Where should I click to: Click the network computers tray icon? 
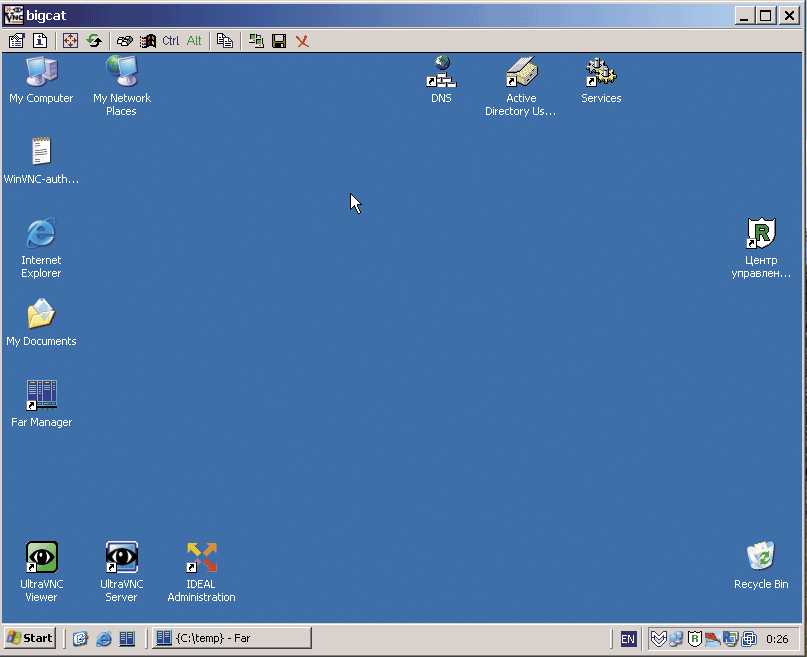[x=676, y=638]
